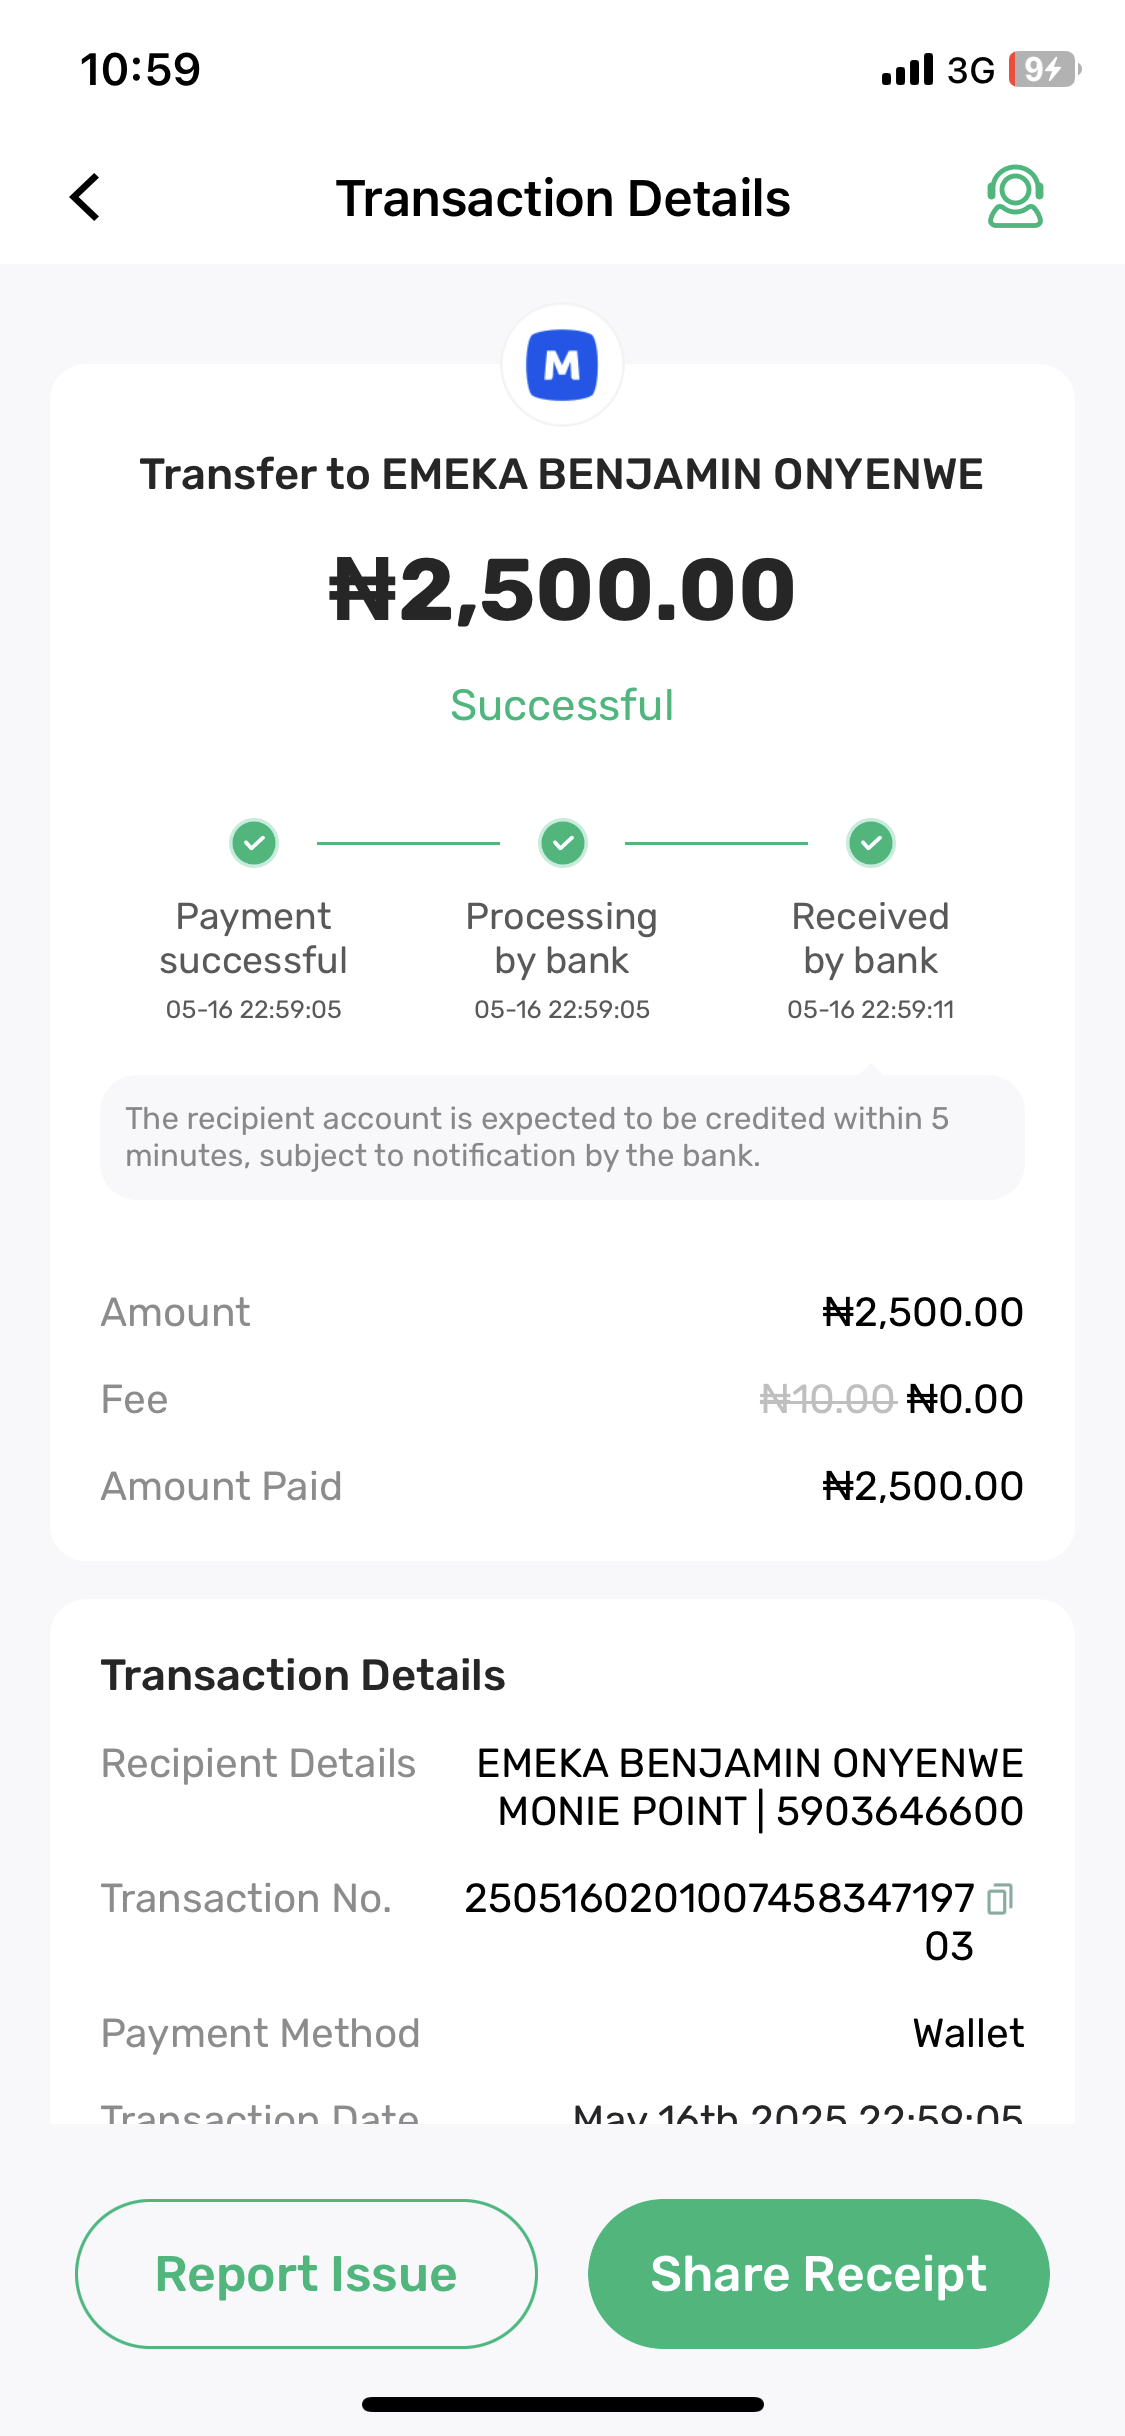The height and width of the screenshot is (2436, 1125).
Task: Tap the blue Moniepoint bank logo
Action: 562,365
